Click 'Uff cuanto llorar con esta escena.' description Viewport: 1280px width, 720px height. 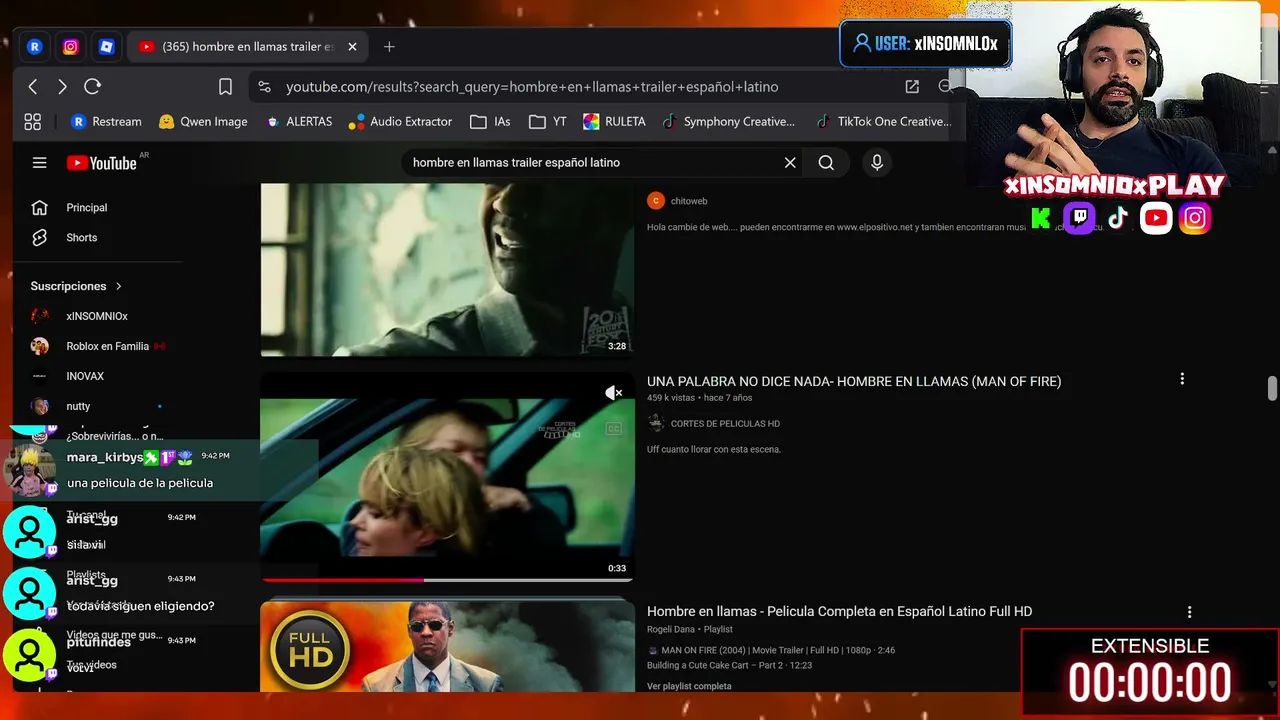click(714, 449)
